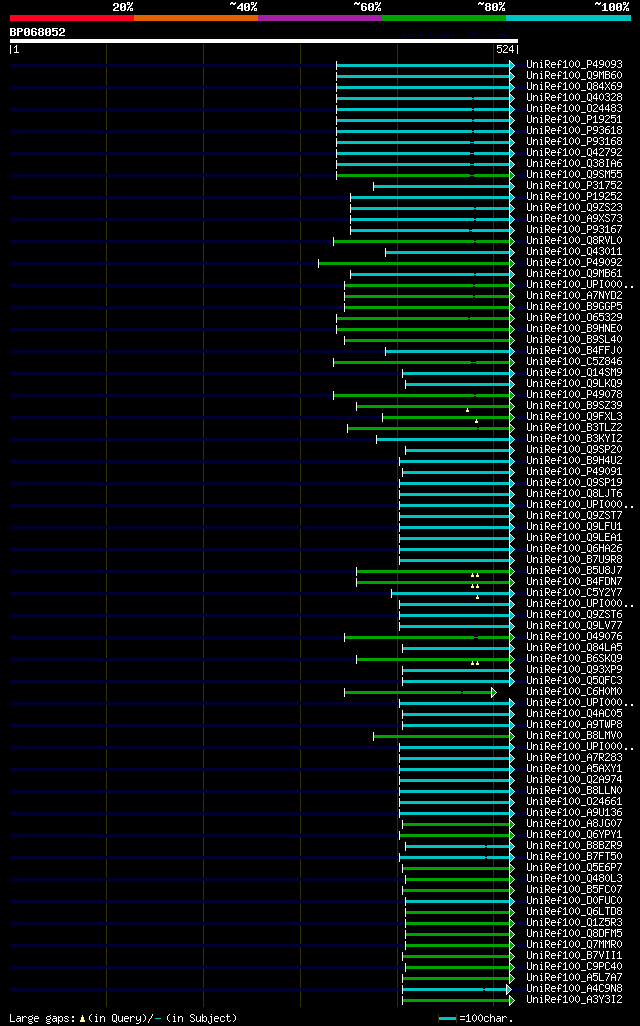This screenshot has width=640, height=1026.
Task: Open hit UniRef100_Q9MB60
Action: pos(575,75)
